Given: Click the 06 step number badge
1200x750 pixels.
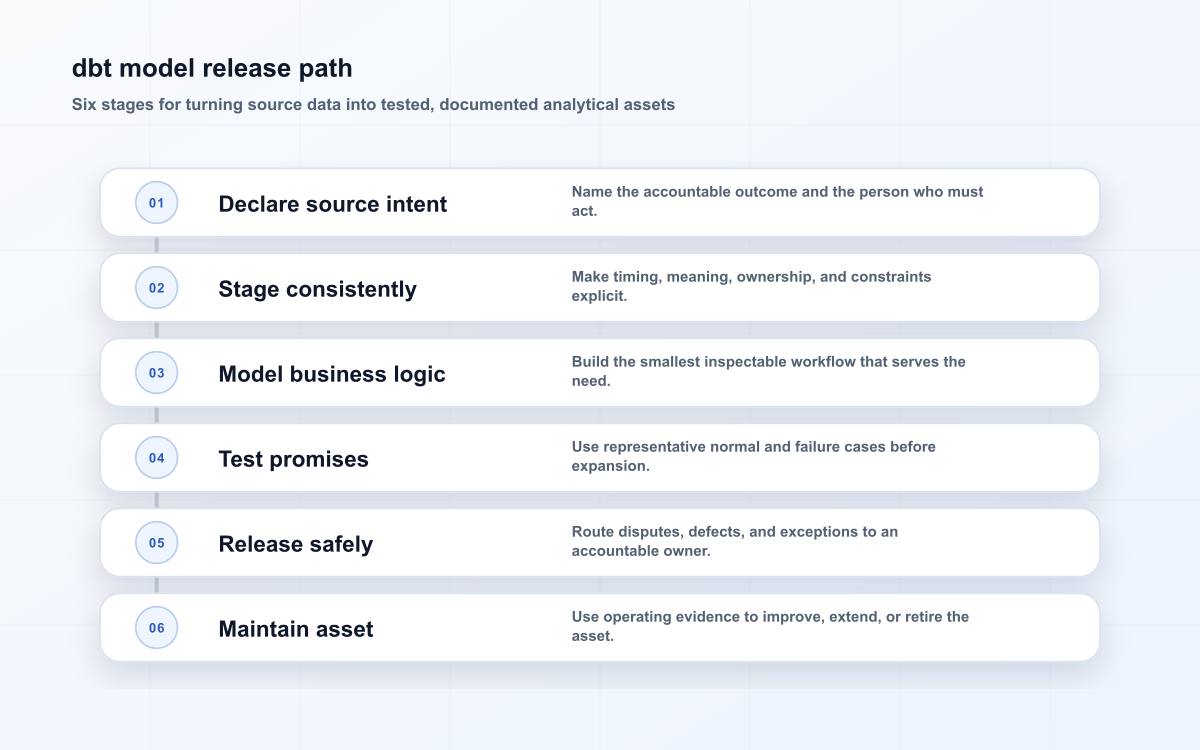Looking at the screenshot, I should [157, 628].
